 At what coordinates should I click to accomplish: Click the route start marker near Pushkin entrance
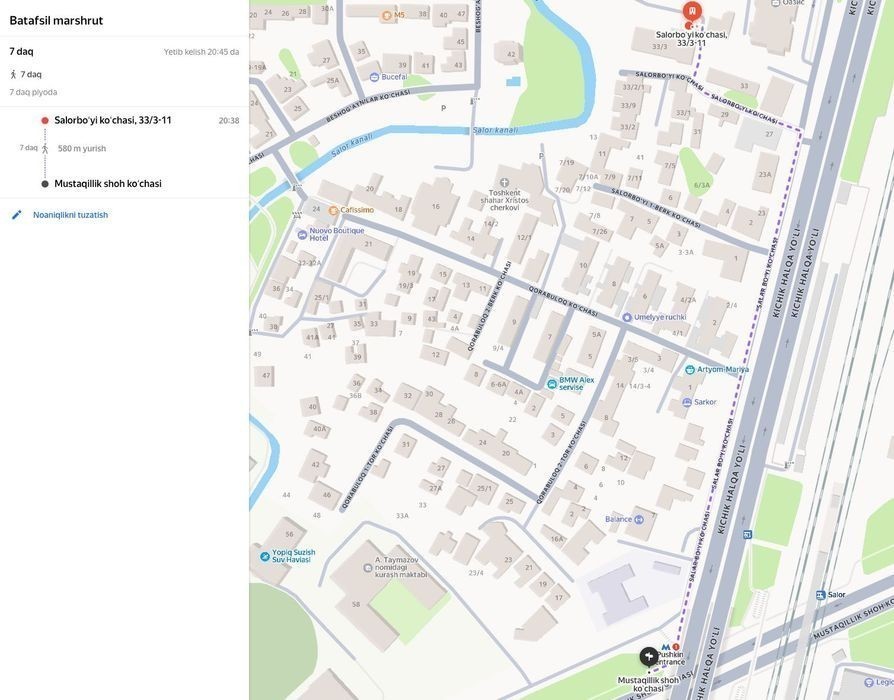(x=649, y=657)
